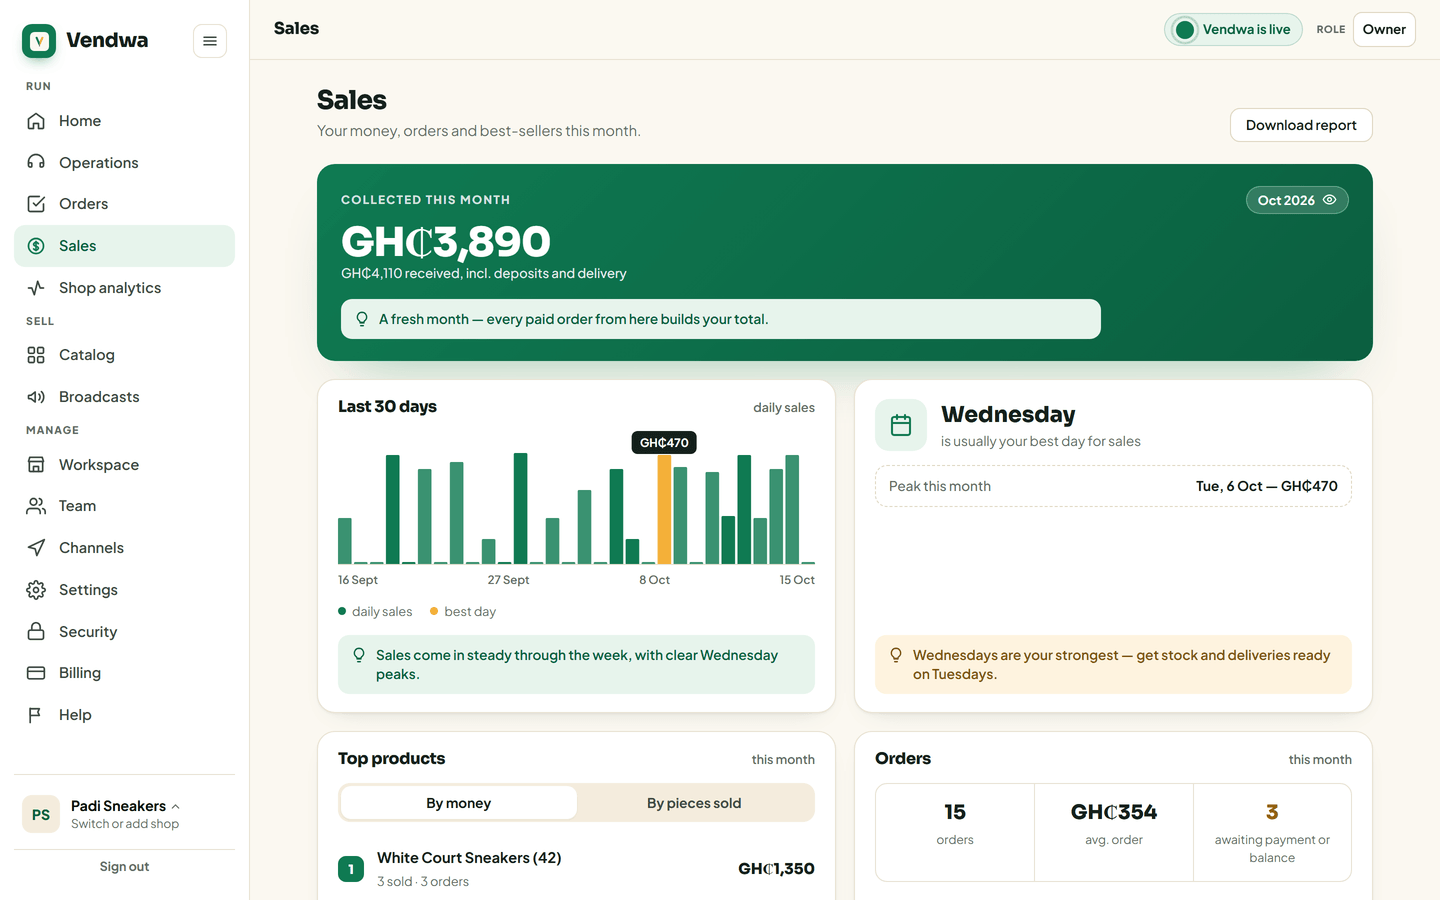Click the highlighted orange best-day bar
Viewport: 1440px width, 900px height.
point(664,509)
